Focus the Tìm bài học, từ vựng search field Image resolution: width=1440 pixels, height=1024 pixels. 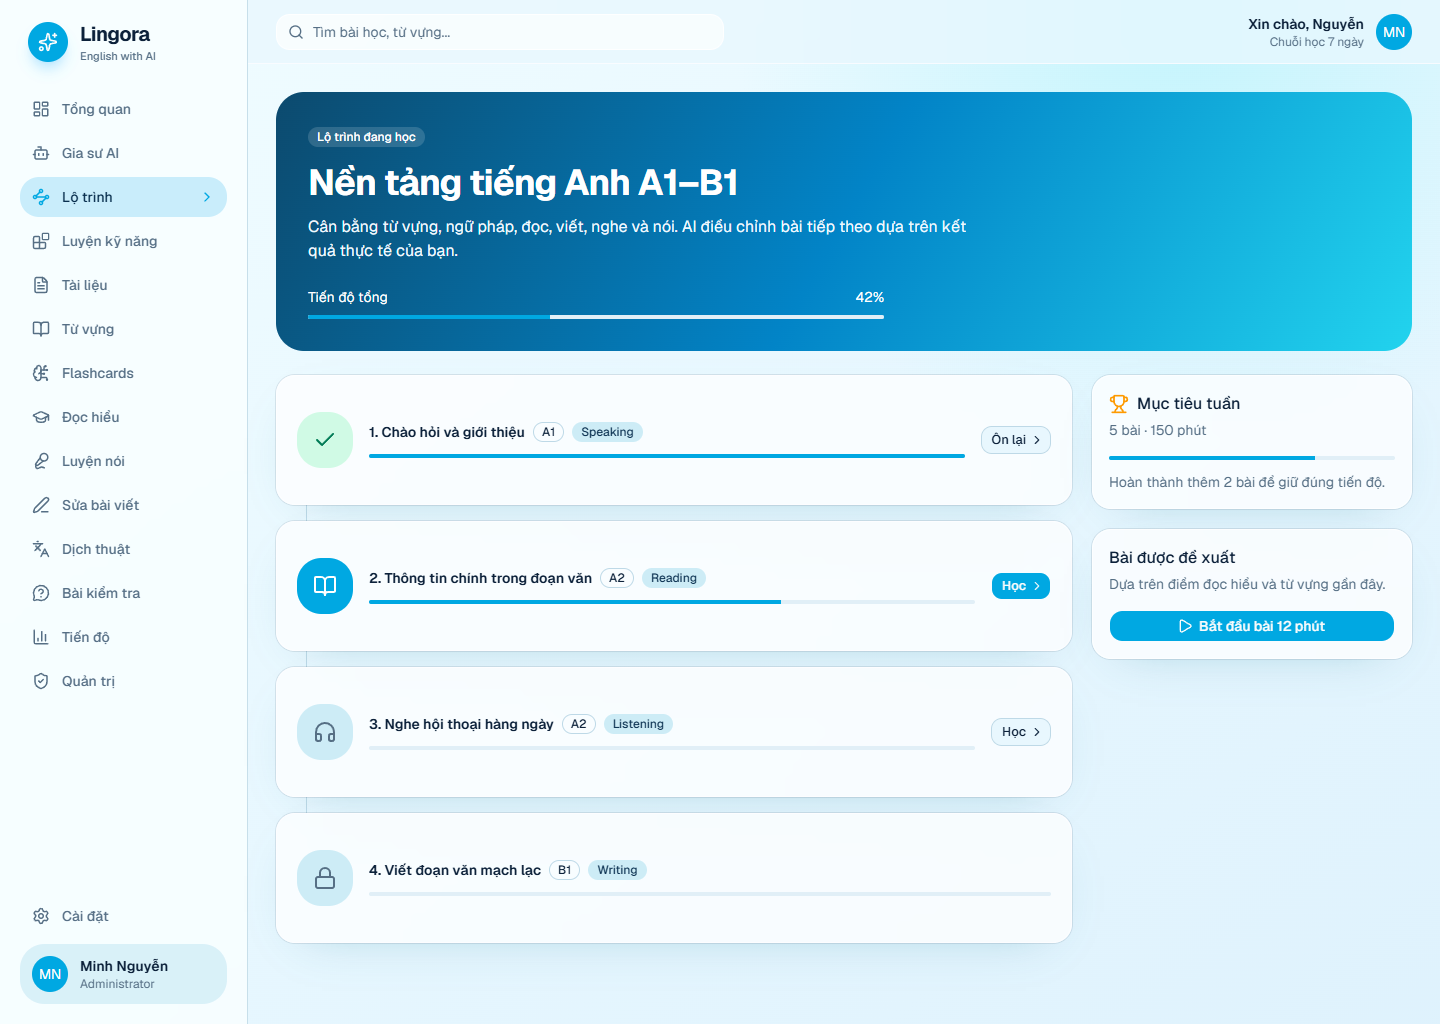tap(500, 32)
